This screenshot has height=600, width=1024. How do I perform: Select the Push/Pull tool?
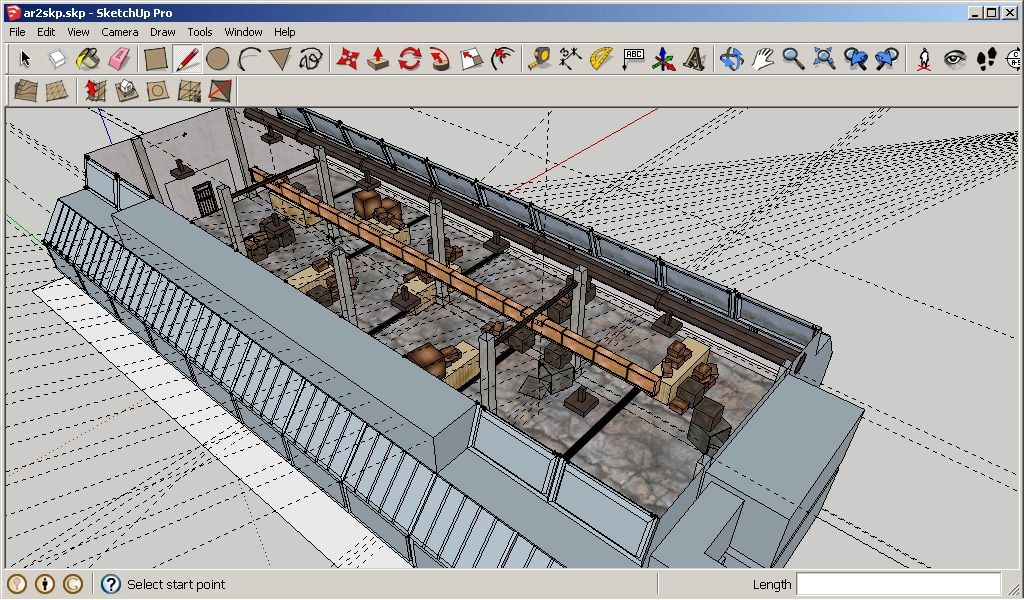[x=378, y=59]
